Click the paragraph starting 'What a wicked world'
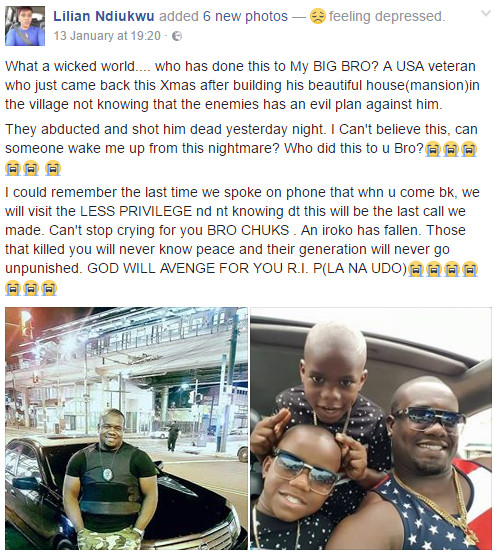Viewport: 494px width, 552px height. 242,85
